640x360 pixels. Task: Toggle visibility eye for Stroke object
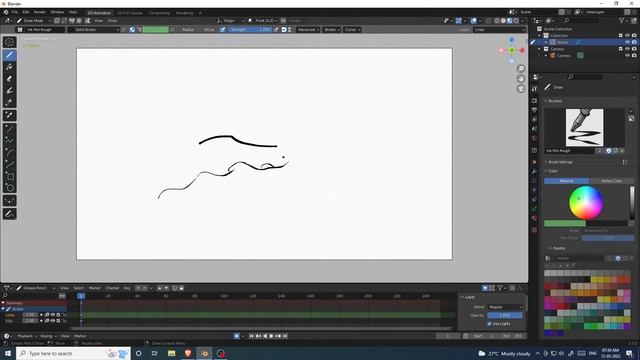[627, 42]
